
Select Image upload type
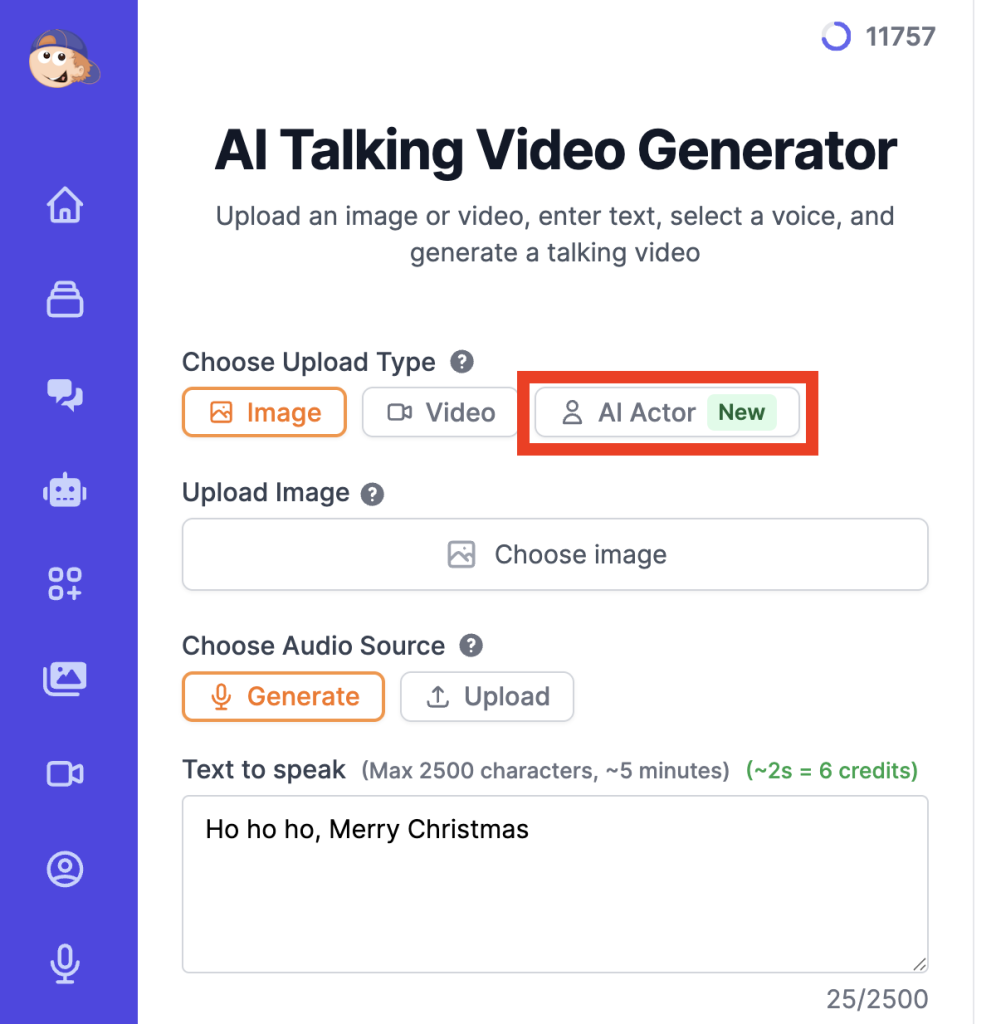264,413
